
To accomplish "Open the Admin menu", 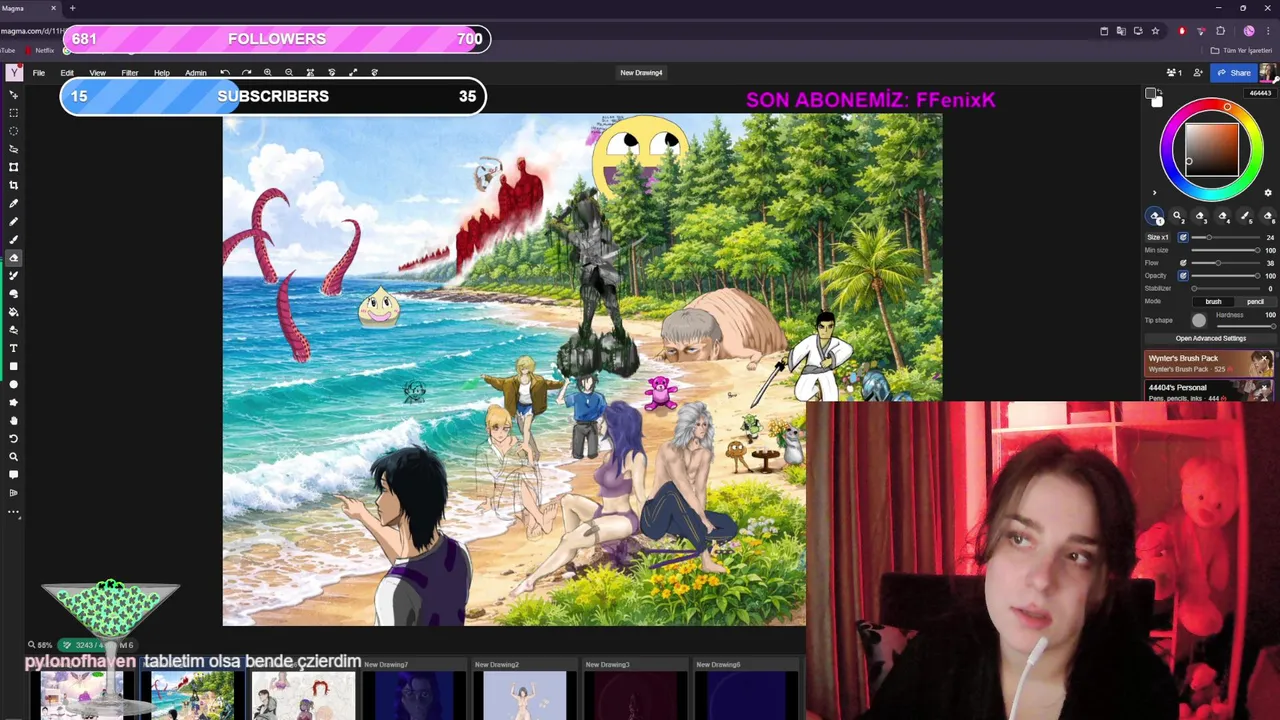I will click(x=195, y=73).
